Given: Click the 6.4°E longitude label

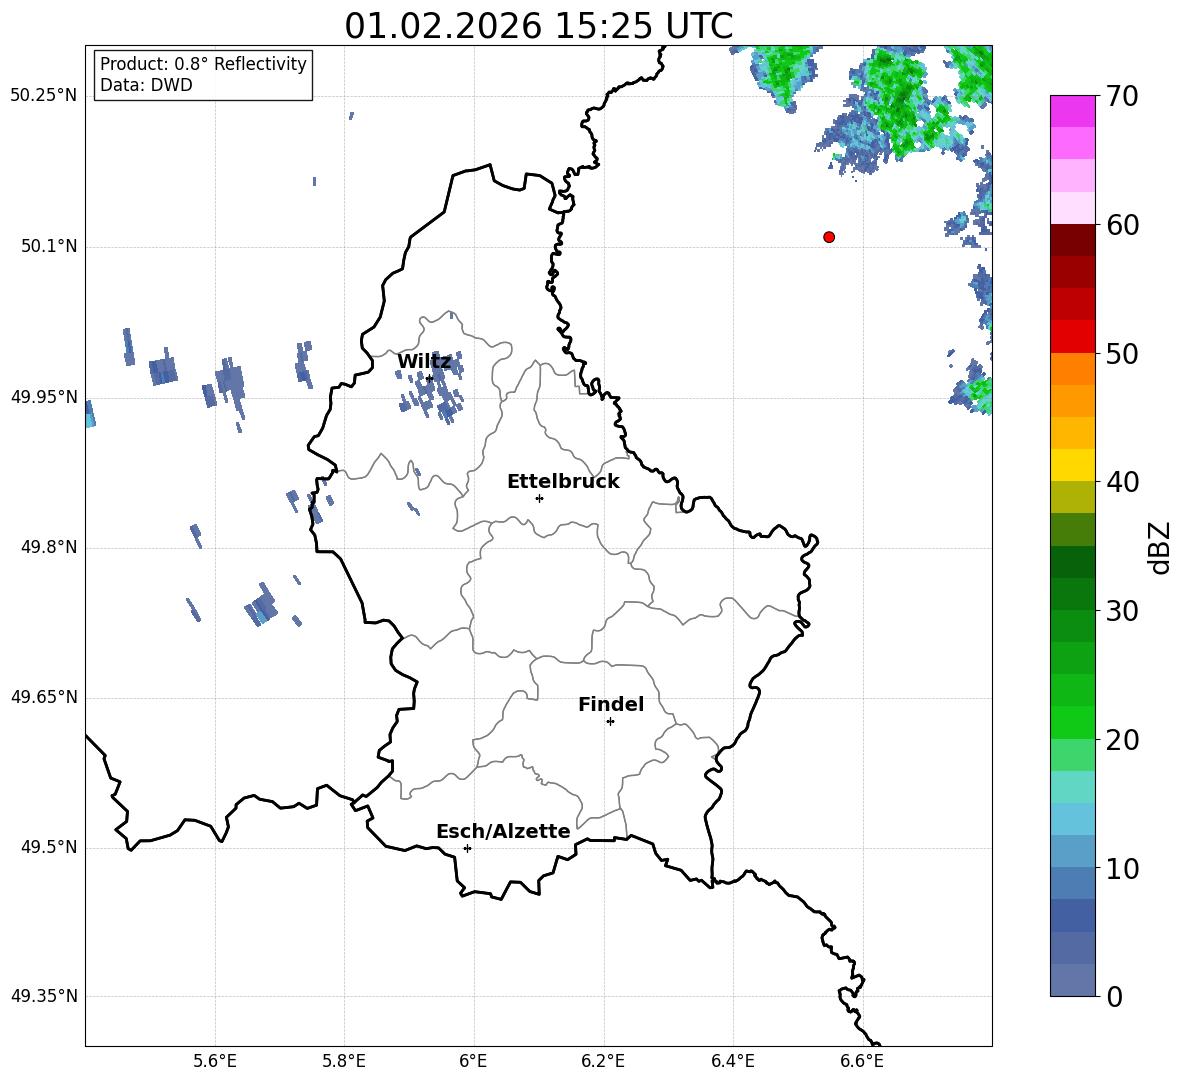Looking at the screenshot, I should click(x=732, y=1061).
